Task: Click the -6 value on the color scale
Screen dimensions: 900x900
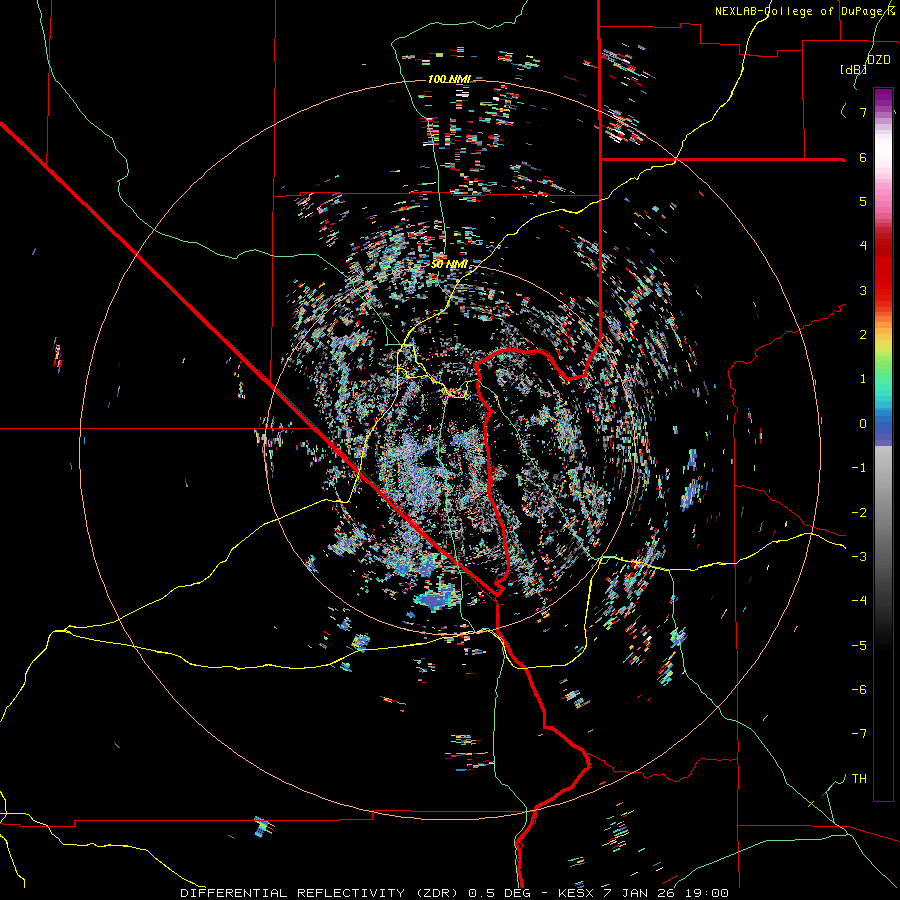Action: 859,690
